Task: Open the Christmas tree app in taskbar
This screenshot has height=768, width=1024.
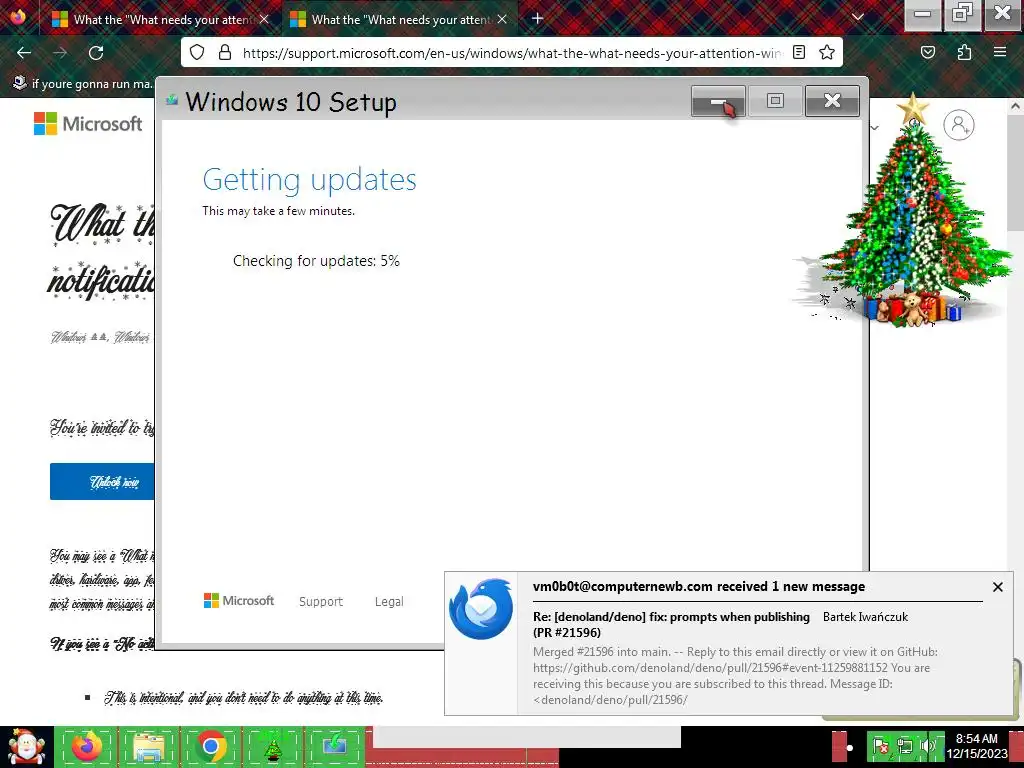Action: 272,746
